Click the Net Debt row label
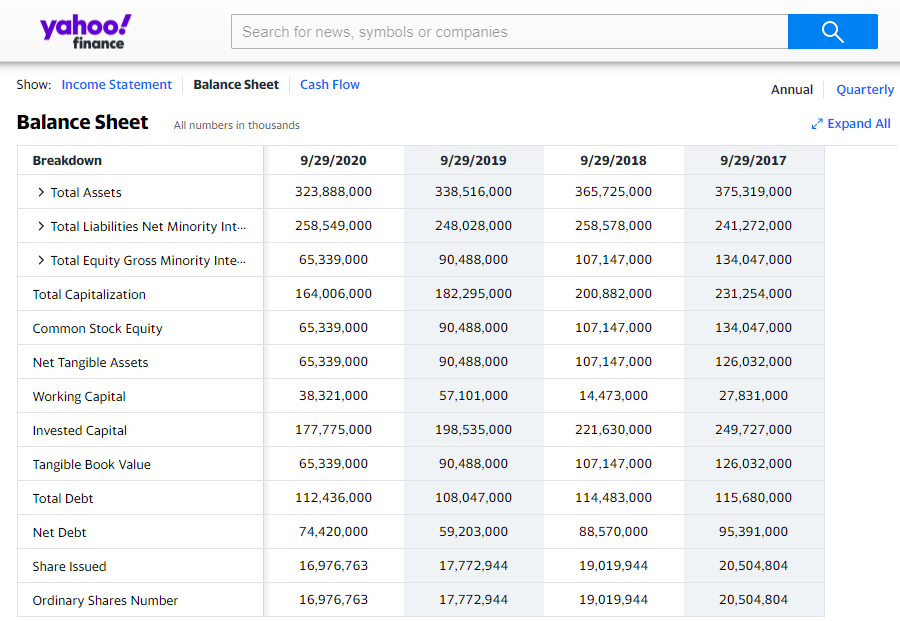The width and height of the screenshot is (900, 621). [x=59, y=533]
